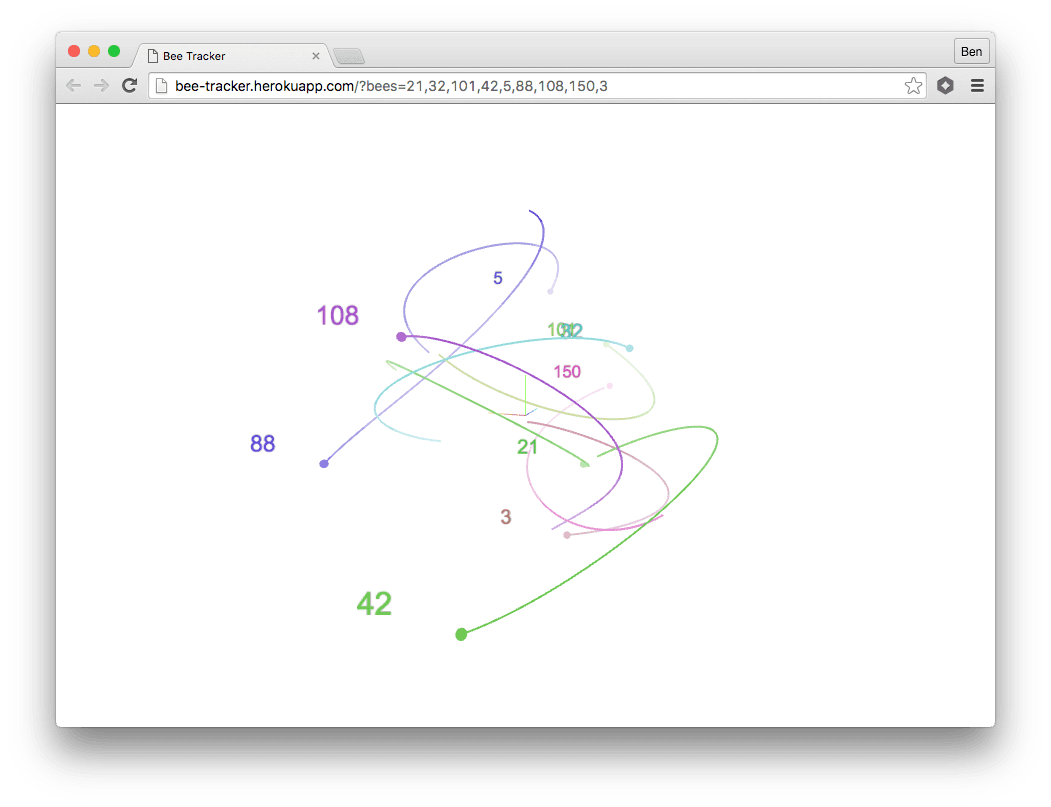1051x807 pixels.
Task: Open a new tab with the new tab button
Action: pyautogui.click(x=349, y=56)
